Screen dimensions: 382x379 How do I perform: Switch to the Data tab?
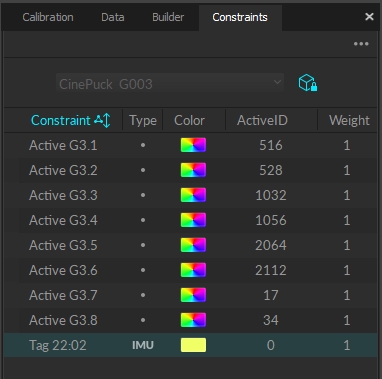point(113,17)
